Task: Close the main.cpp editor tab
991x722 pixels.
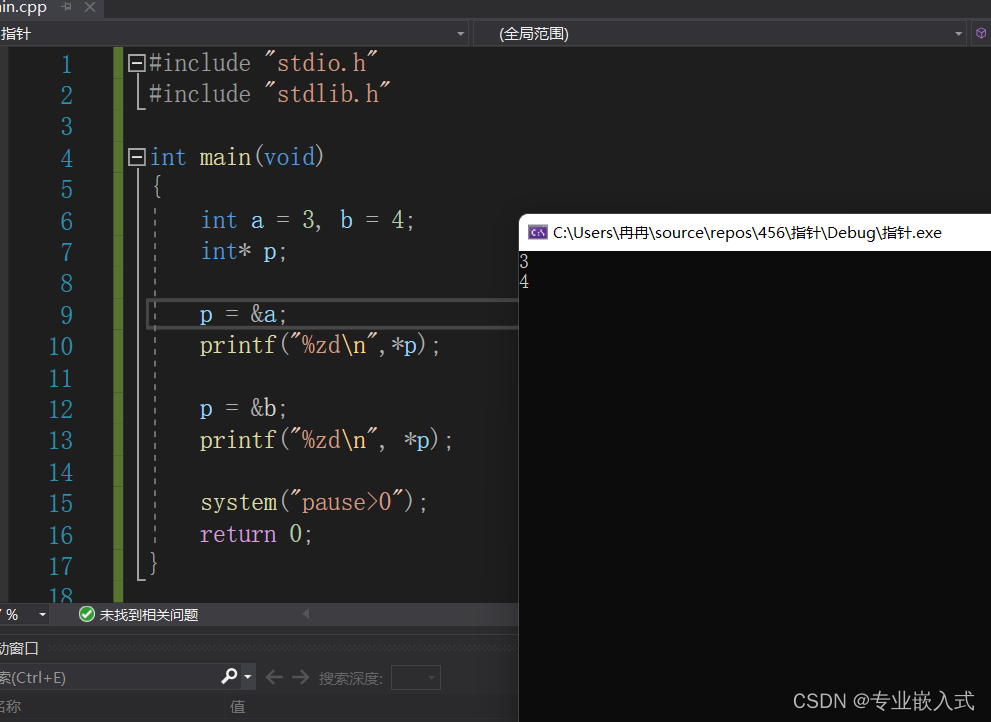Action: [90, 7]
